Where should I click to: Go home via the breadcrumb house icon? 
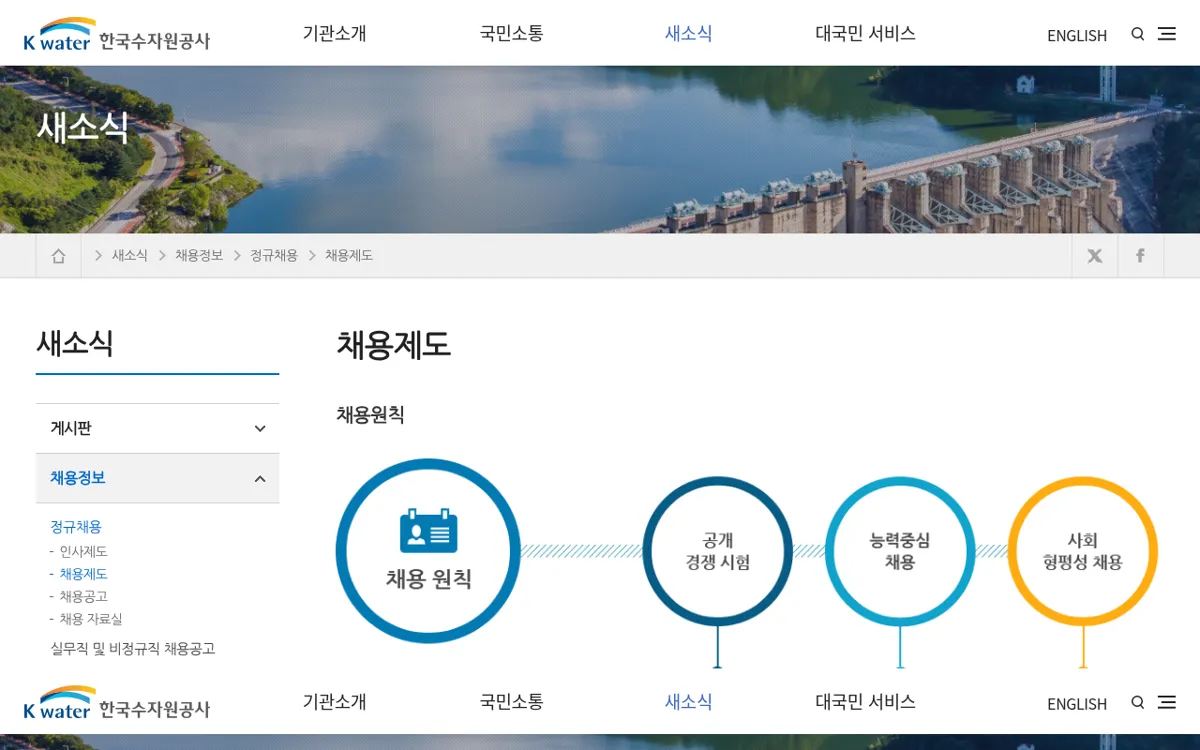pyautogui.click(x=58, y=256)
